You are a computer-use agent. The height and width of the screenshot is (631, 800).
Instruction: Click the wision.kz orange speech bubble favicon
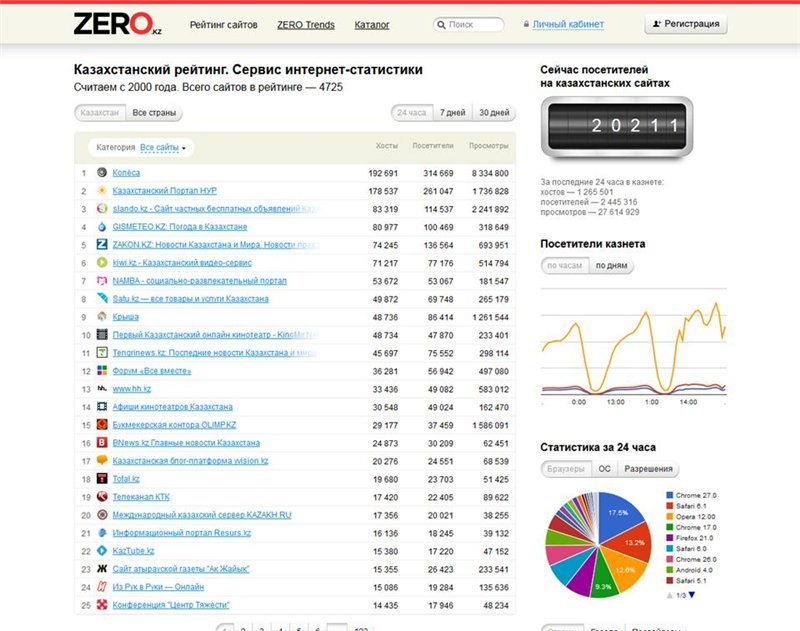coord(102,460)
